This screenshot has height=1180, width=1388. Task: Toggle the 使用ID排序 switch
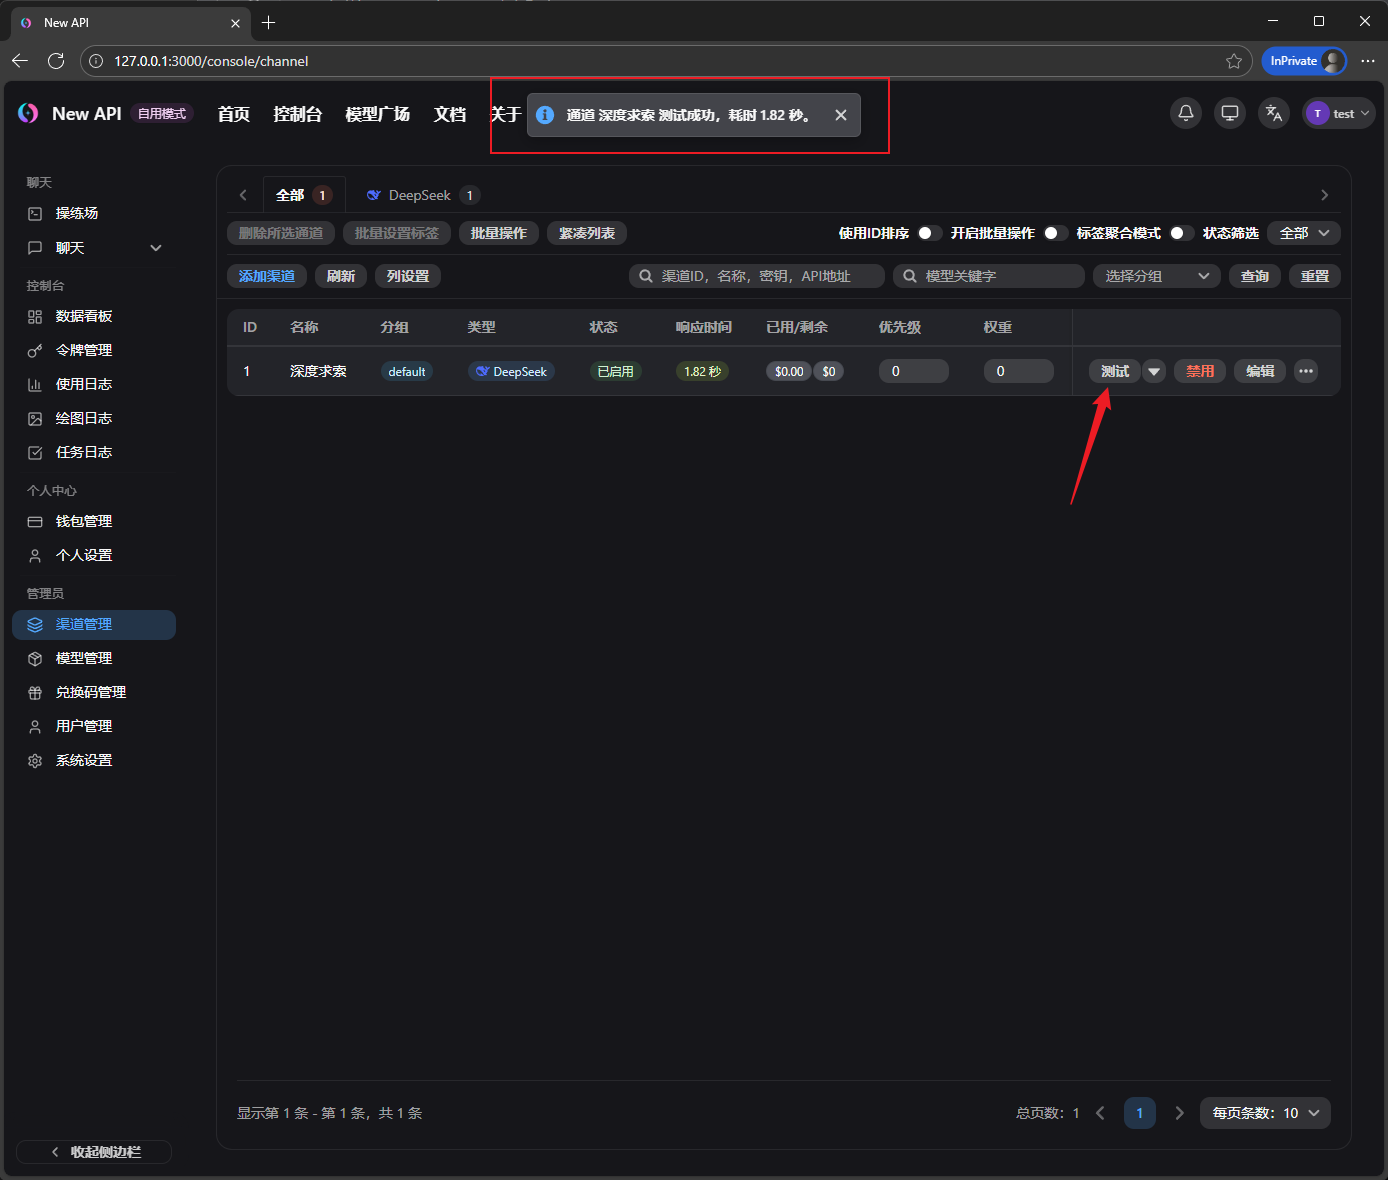[x=929, y=233]
